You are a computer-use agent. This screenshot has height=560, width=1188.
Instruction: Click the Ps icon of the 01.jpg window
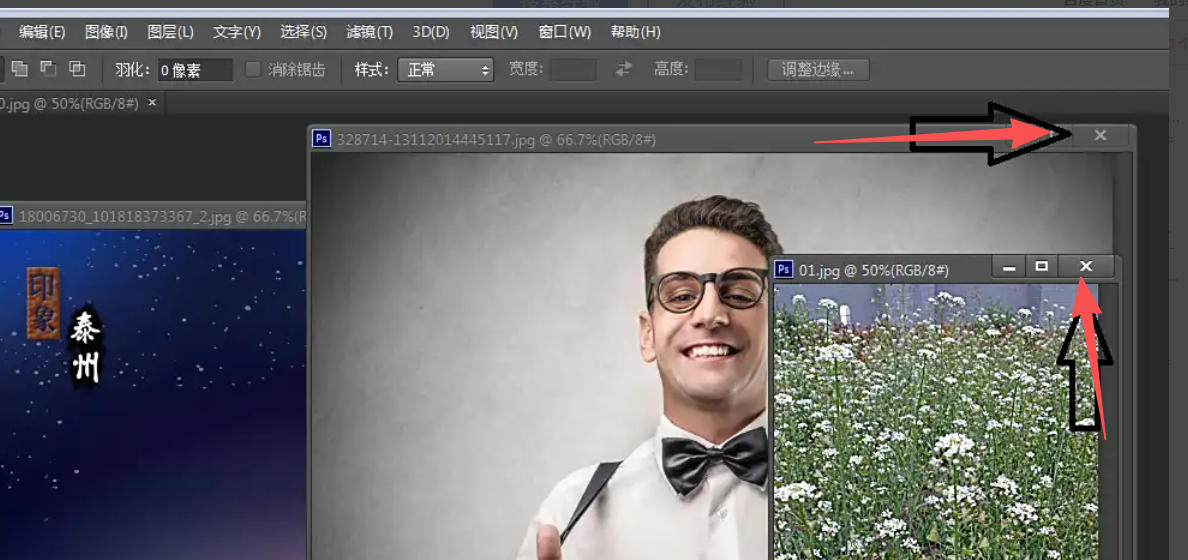tap(785, 269)
